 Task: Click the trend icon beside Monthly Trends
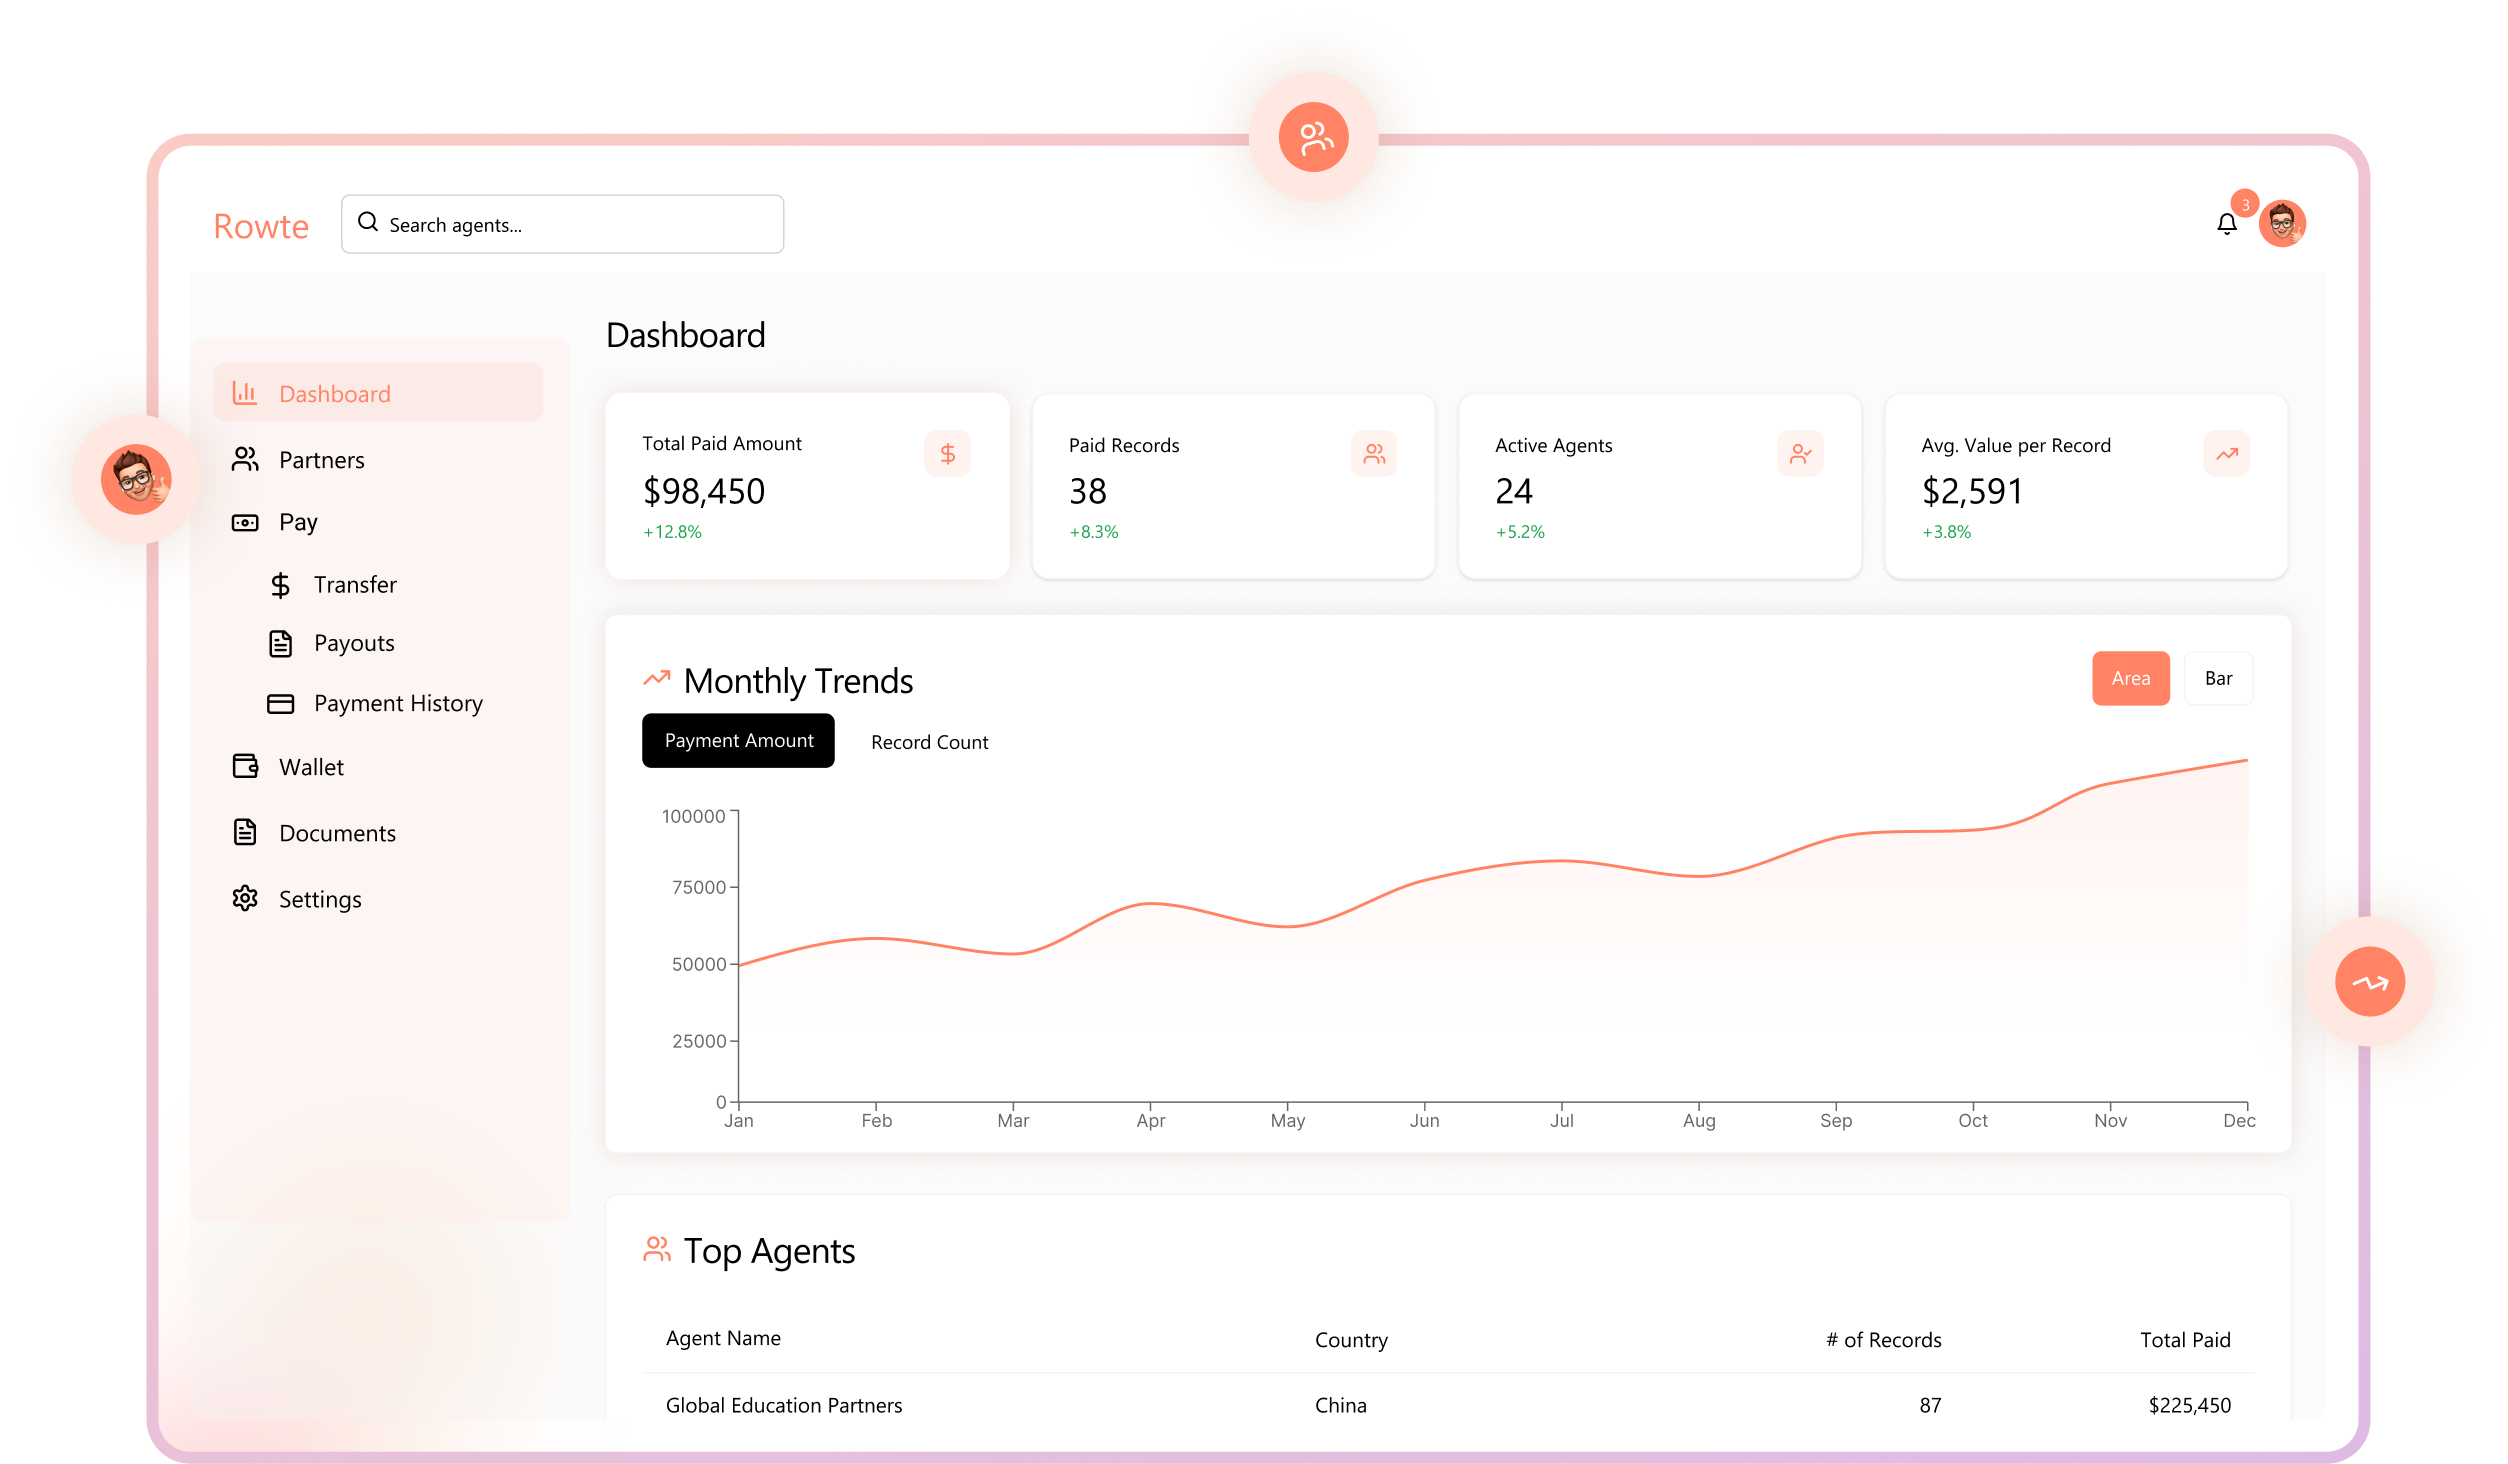pyautogui.click(x=656, y=678)
